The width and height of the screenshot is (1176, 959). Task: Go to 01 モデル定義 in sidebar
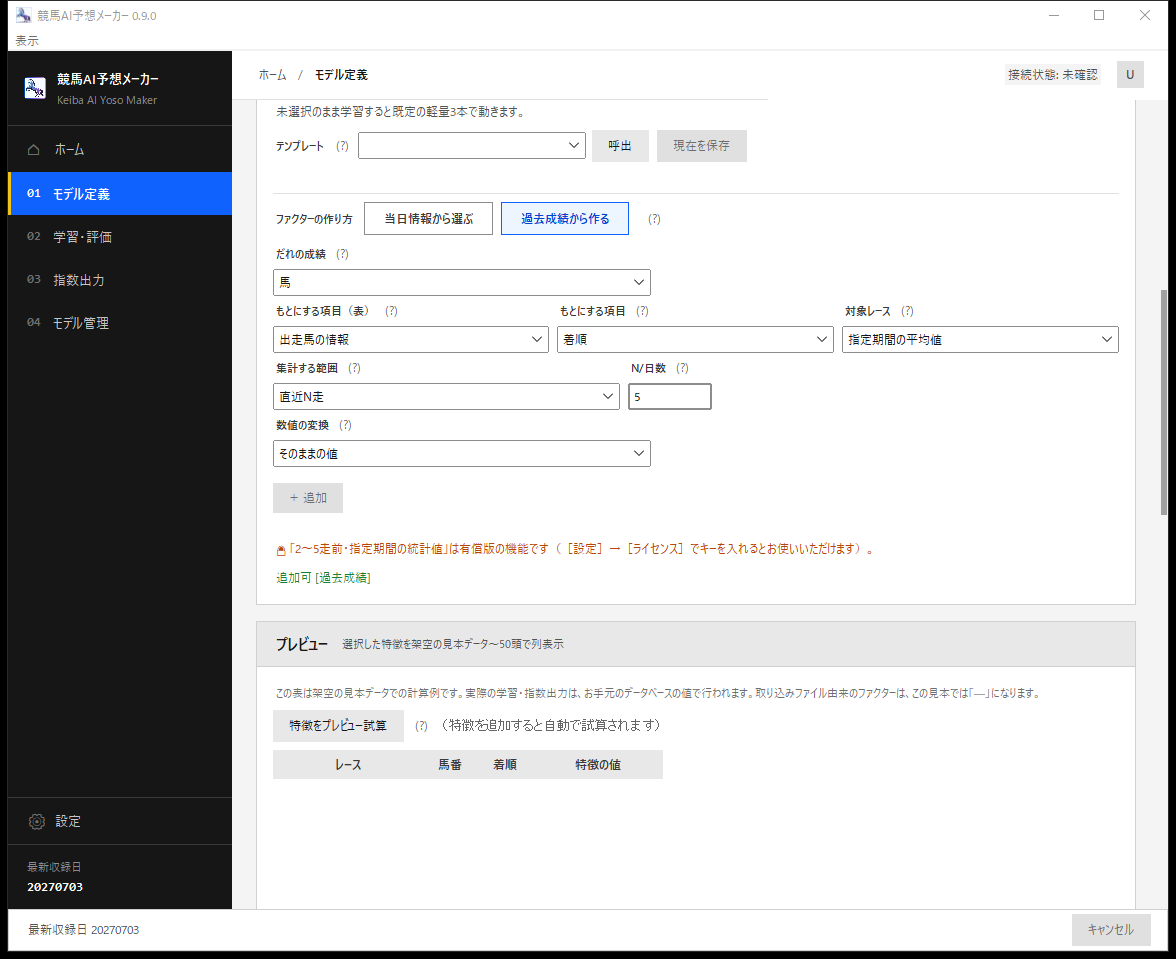pos(120,193)
